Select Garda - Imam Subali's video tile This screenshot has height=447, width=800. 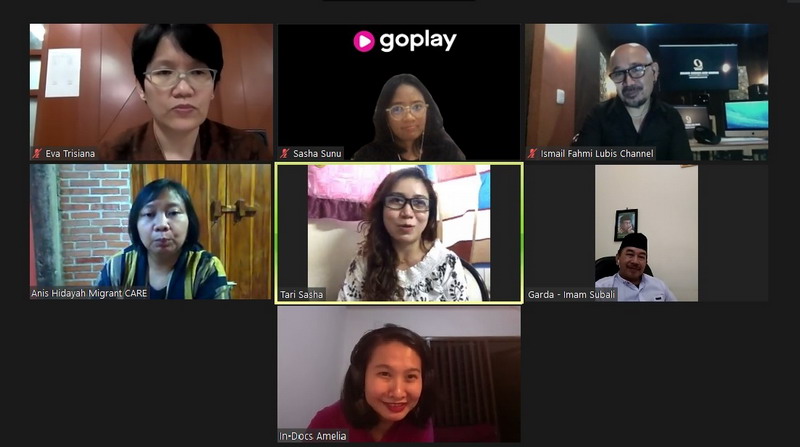pos(646,233)
